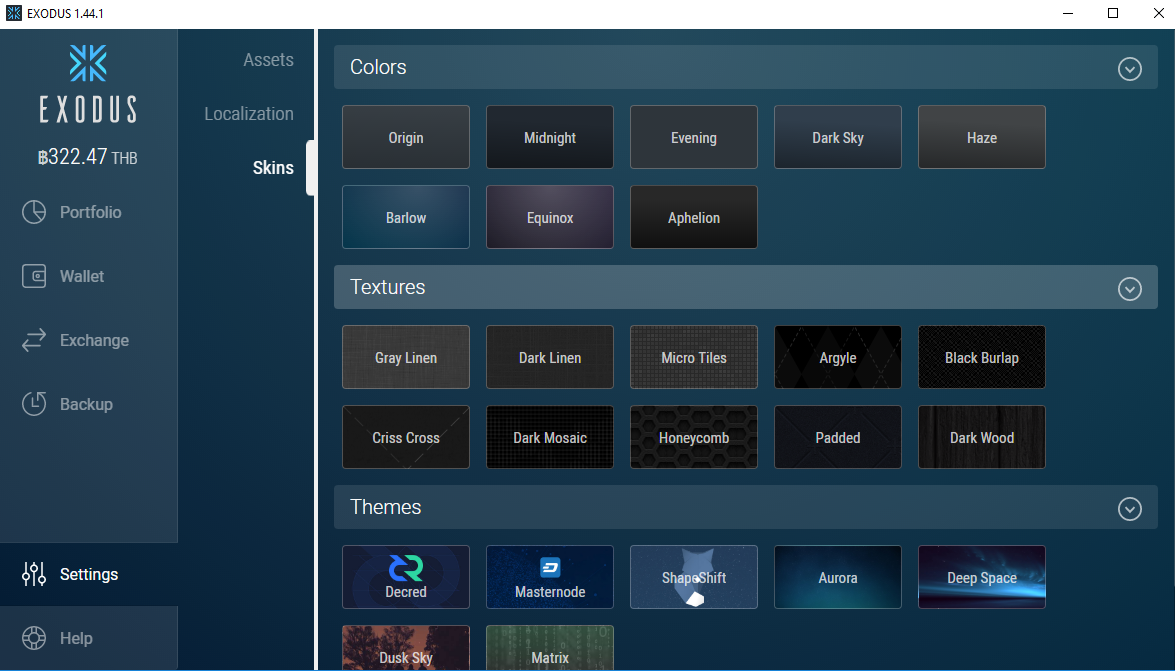
Task: Choose the Argyle texture
Action: coord(838,358)
